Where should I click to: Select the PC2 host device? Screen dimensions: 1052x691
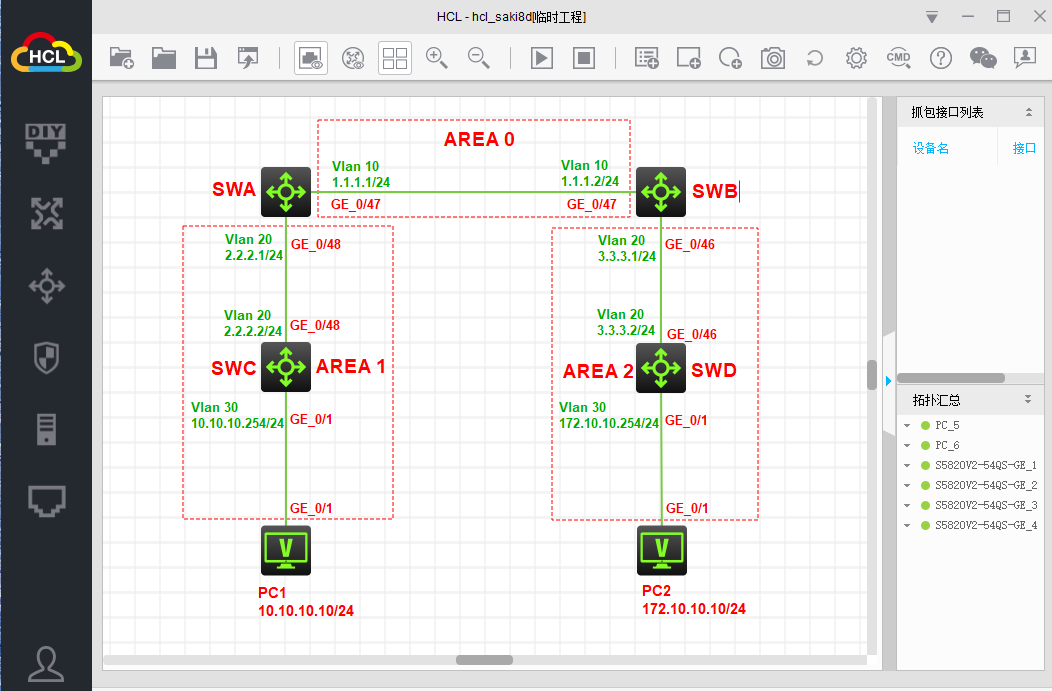click(x=662, y=550)
